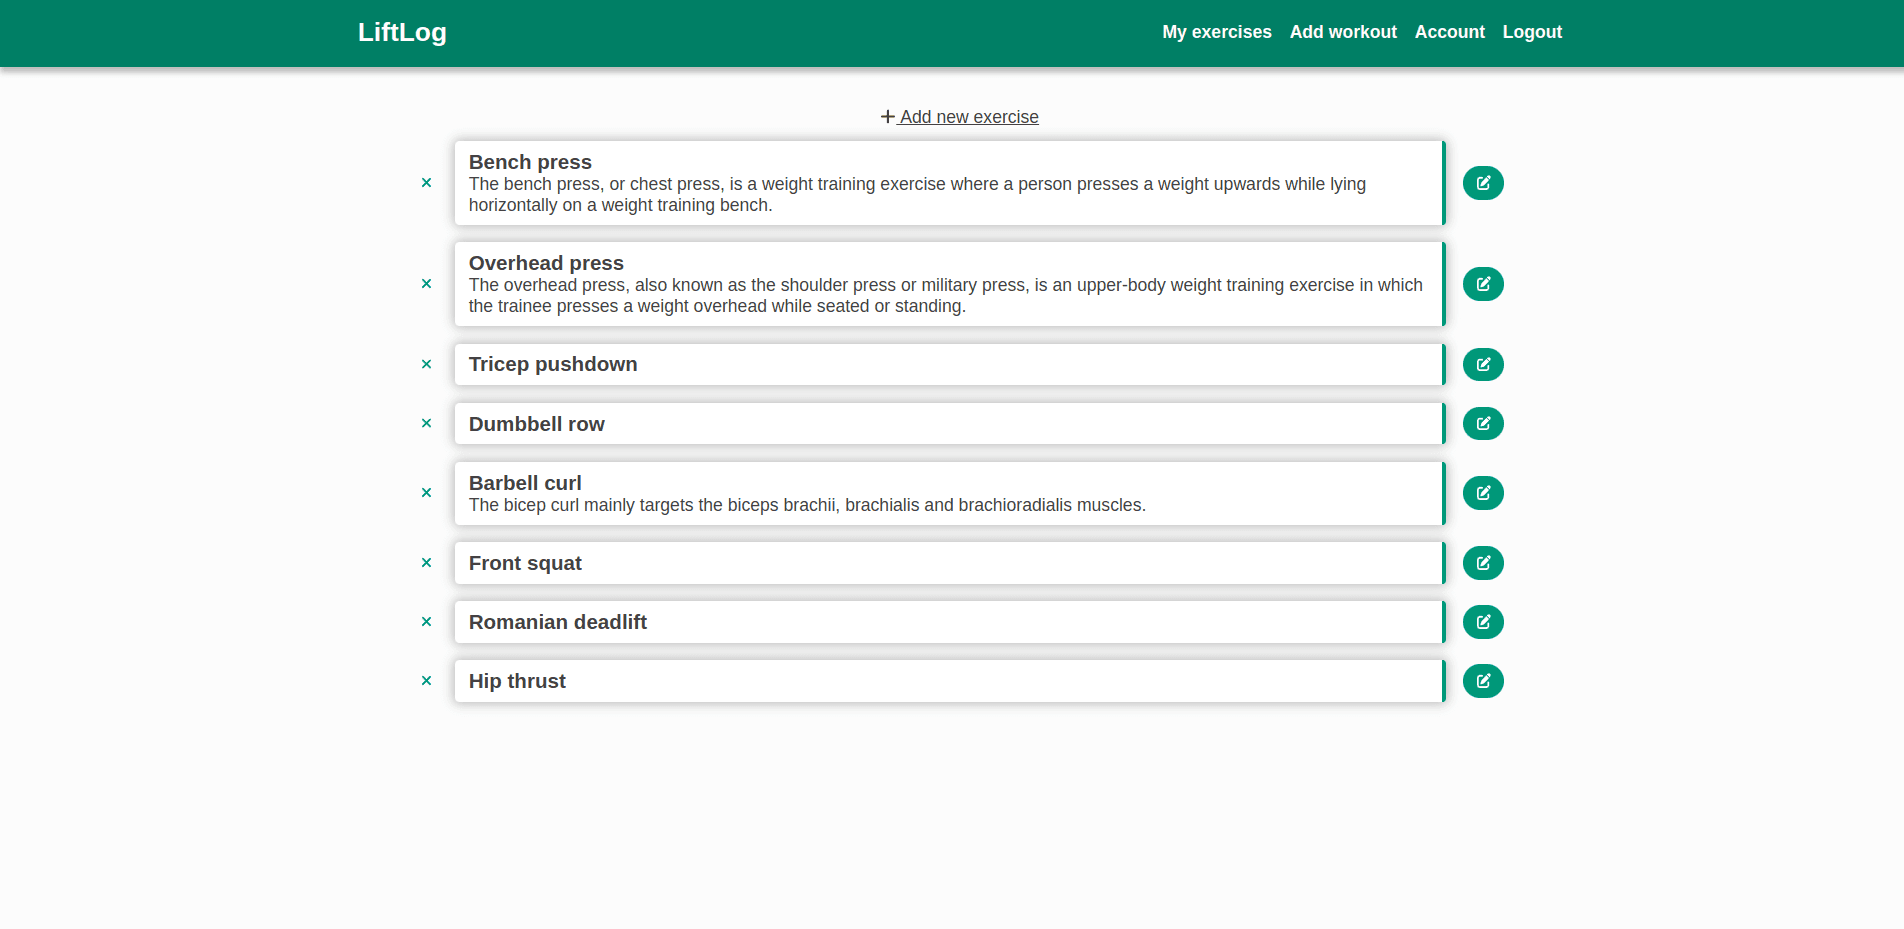1904x929 pixels.
Task: Open the Account page
Action: (x=1449, y=32)
